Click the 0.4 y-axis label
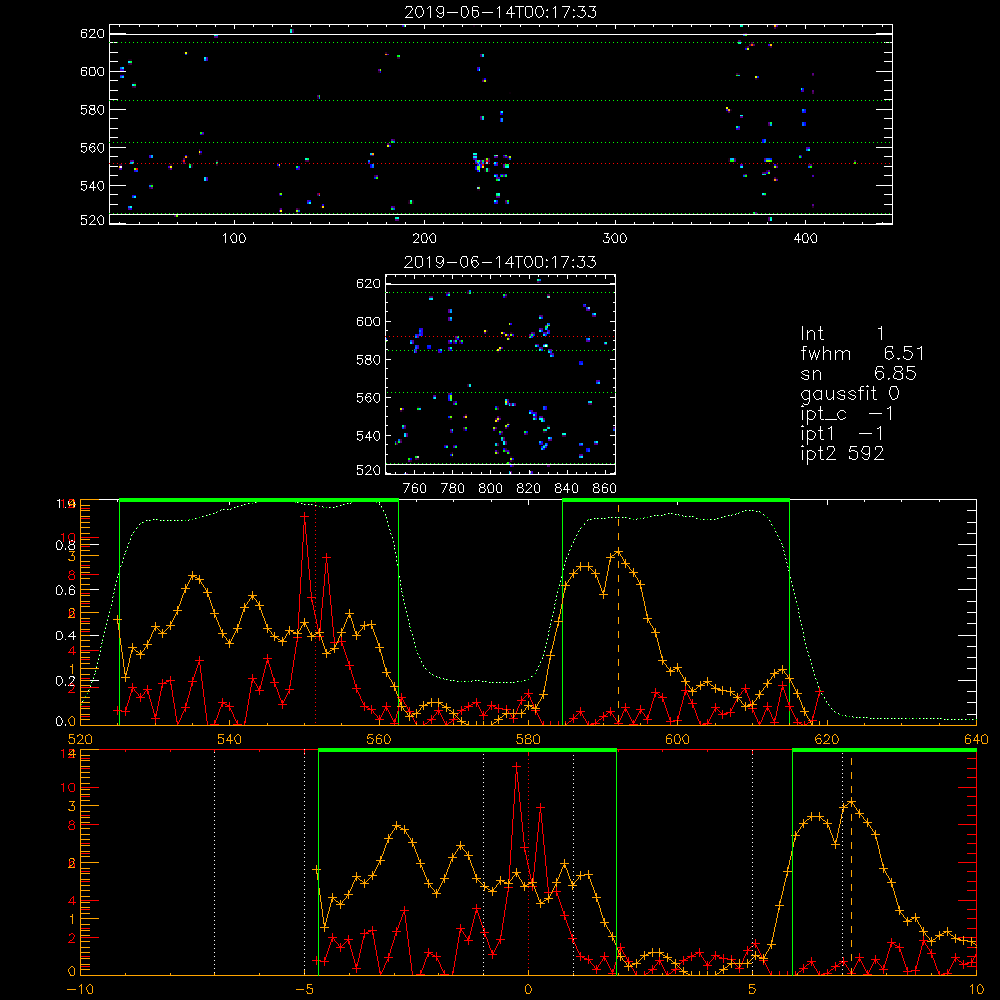Image resolution: width=1000 pixels, height=1000 pixels. 64,636
